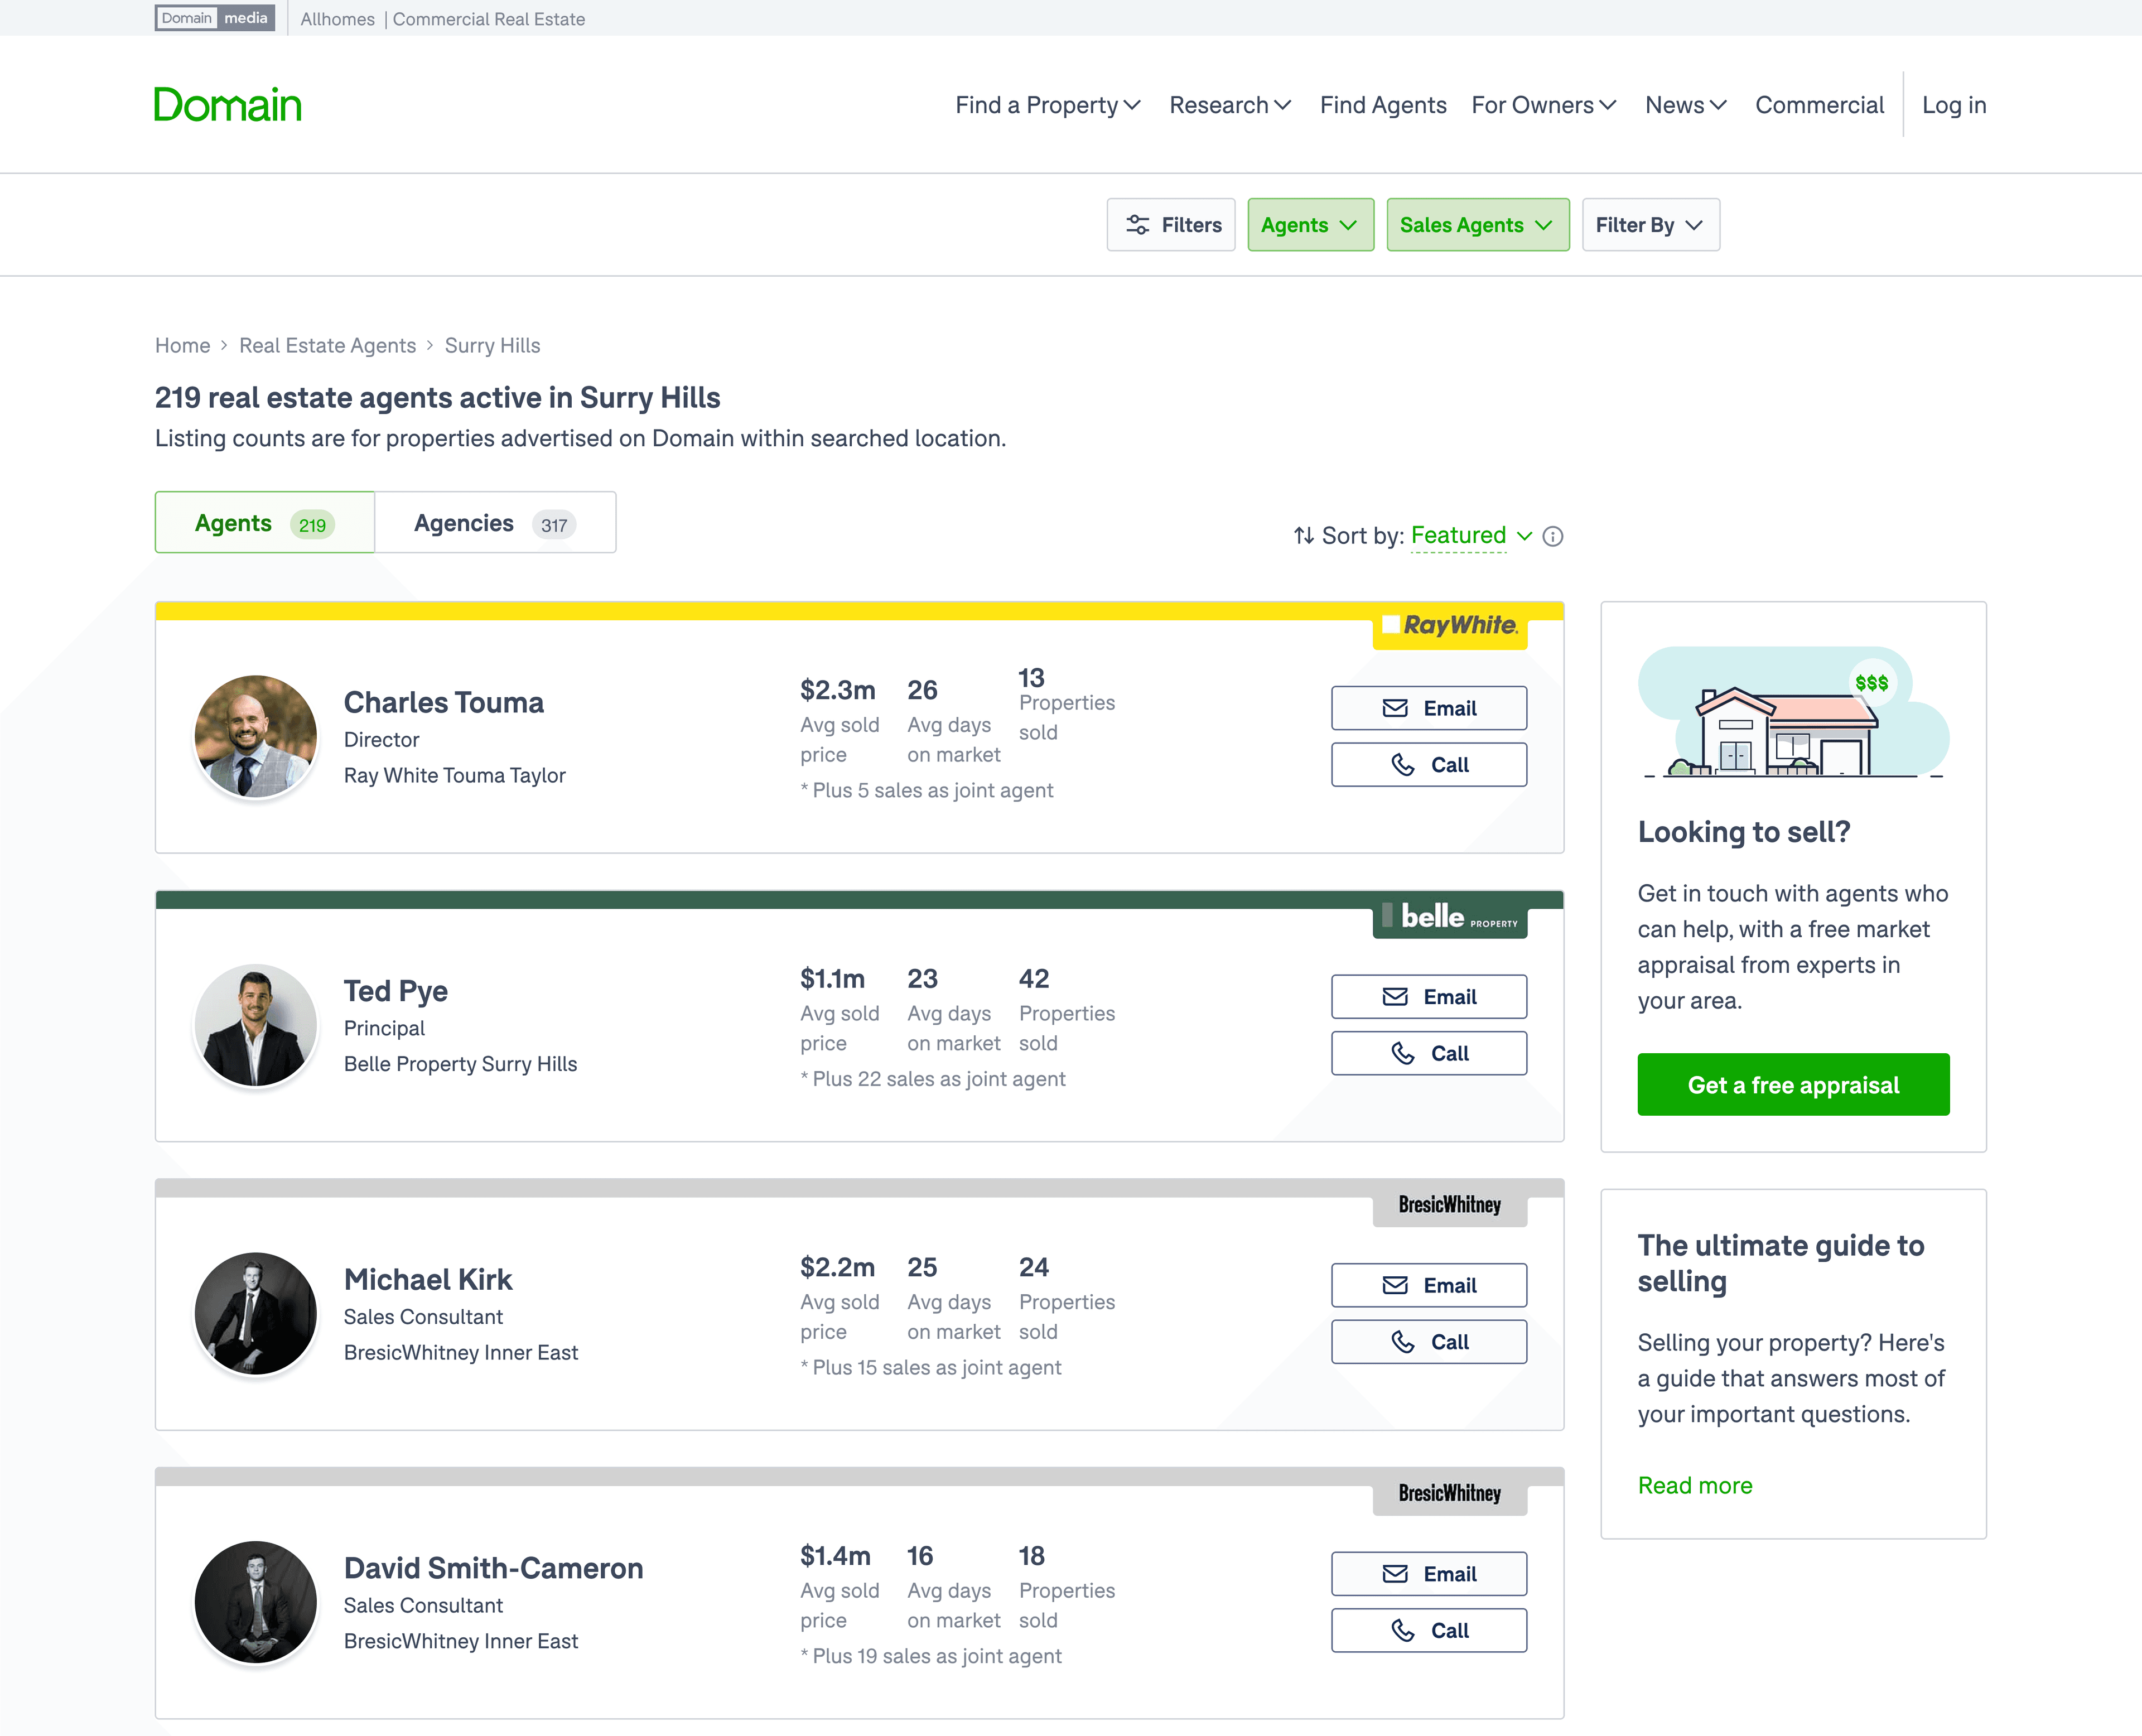Image resolution: width=2142 pixels, height=1736 pixels.
Task: Email Charles Touma
Action: tap(1429, 708)
